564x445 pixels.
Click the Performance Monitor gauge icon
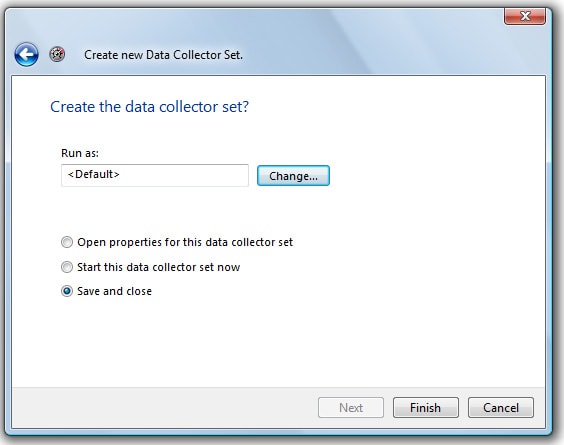pyautogui.click(x=57, y=54)
